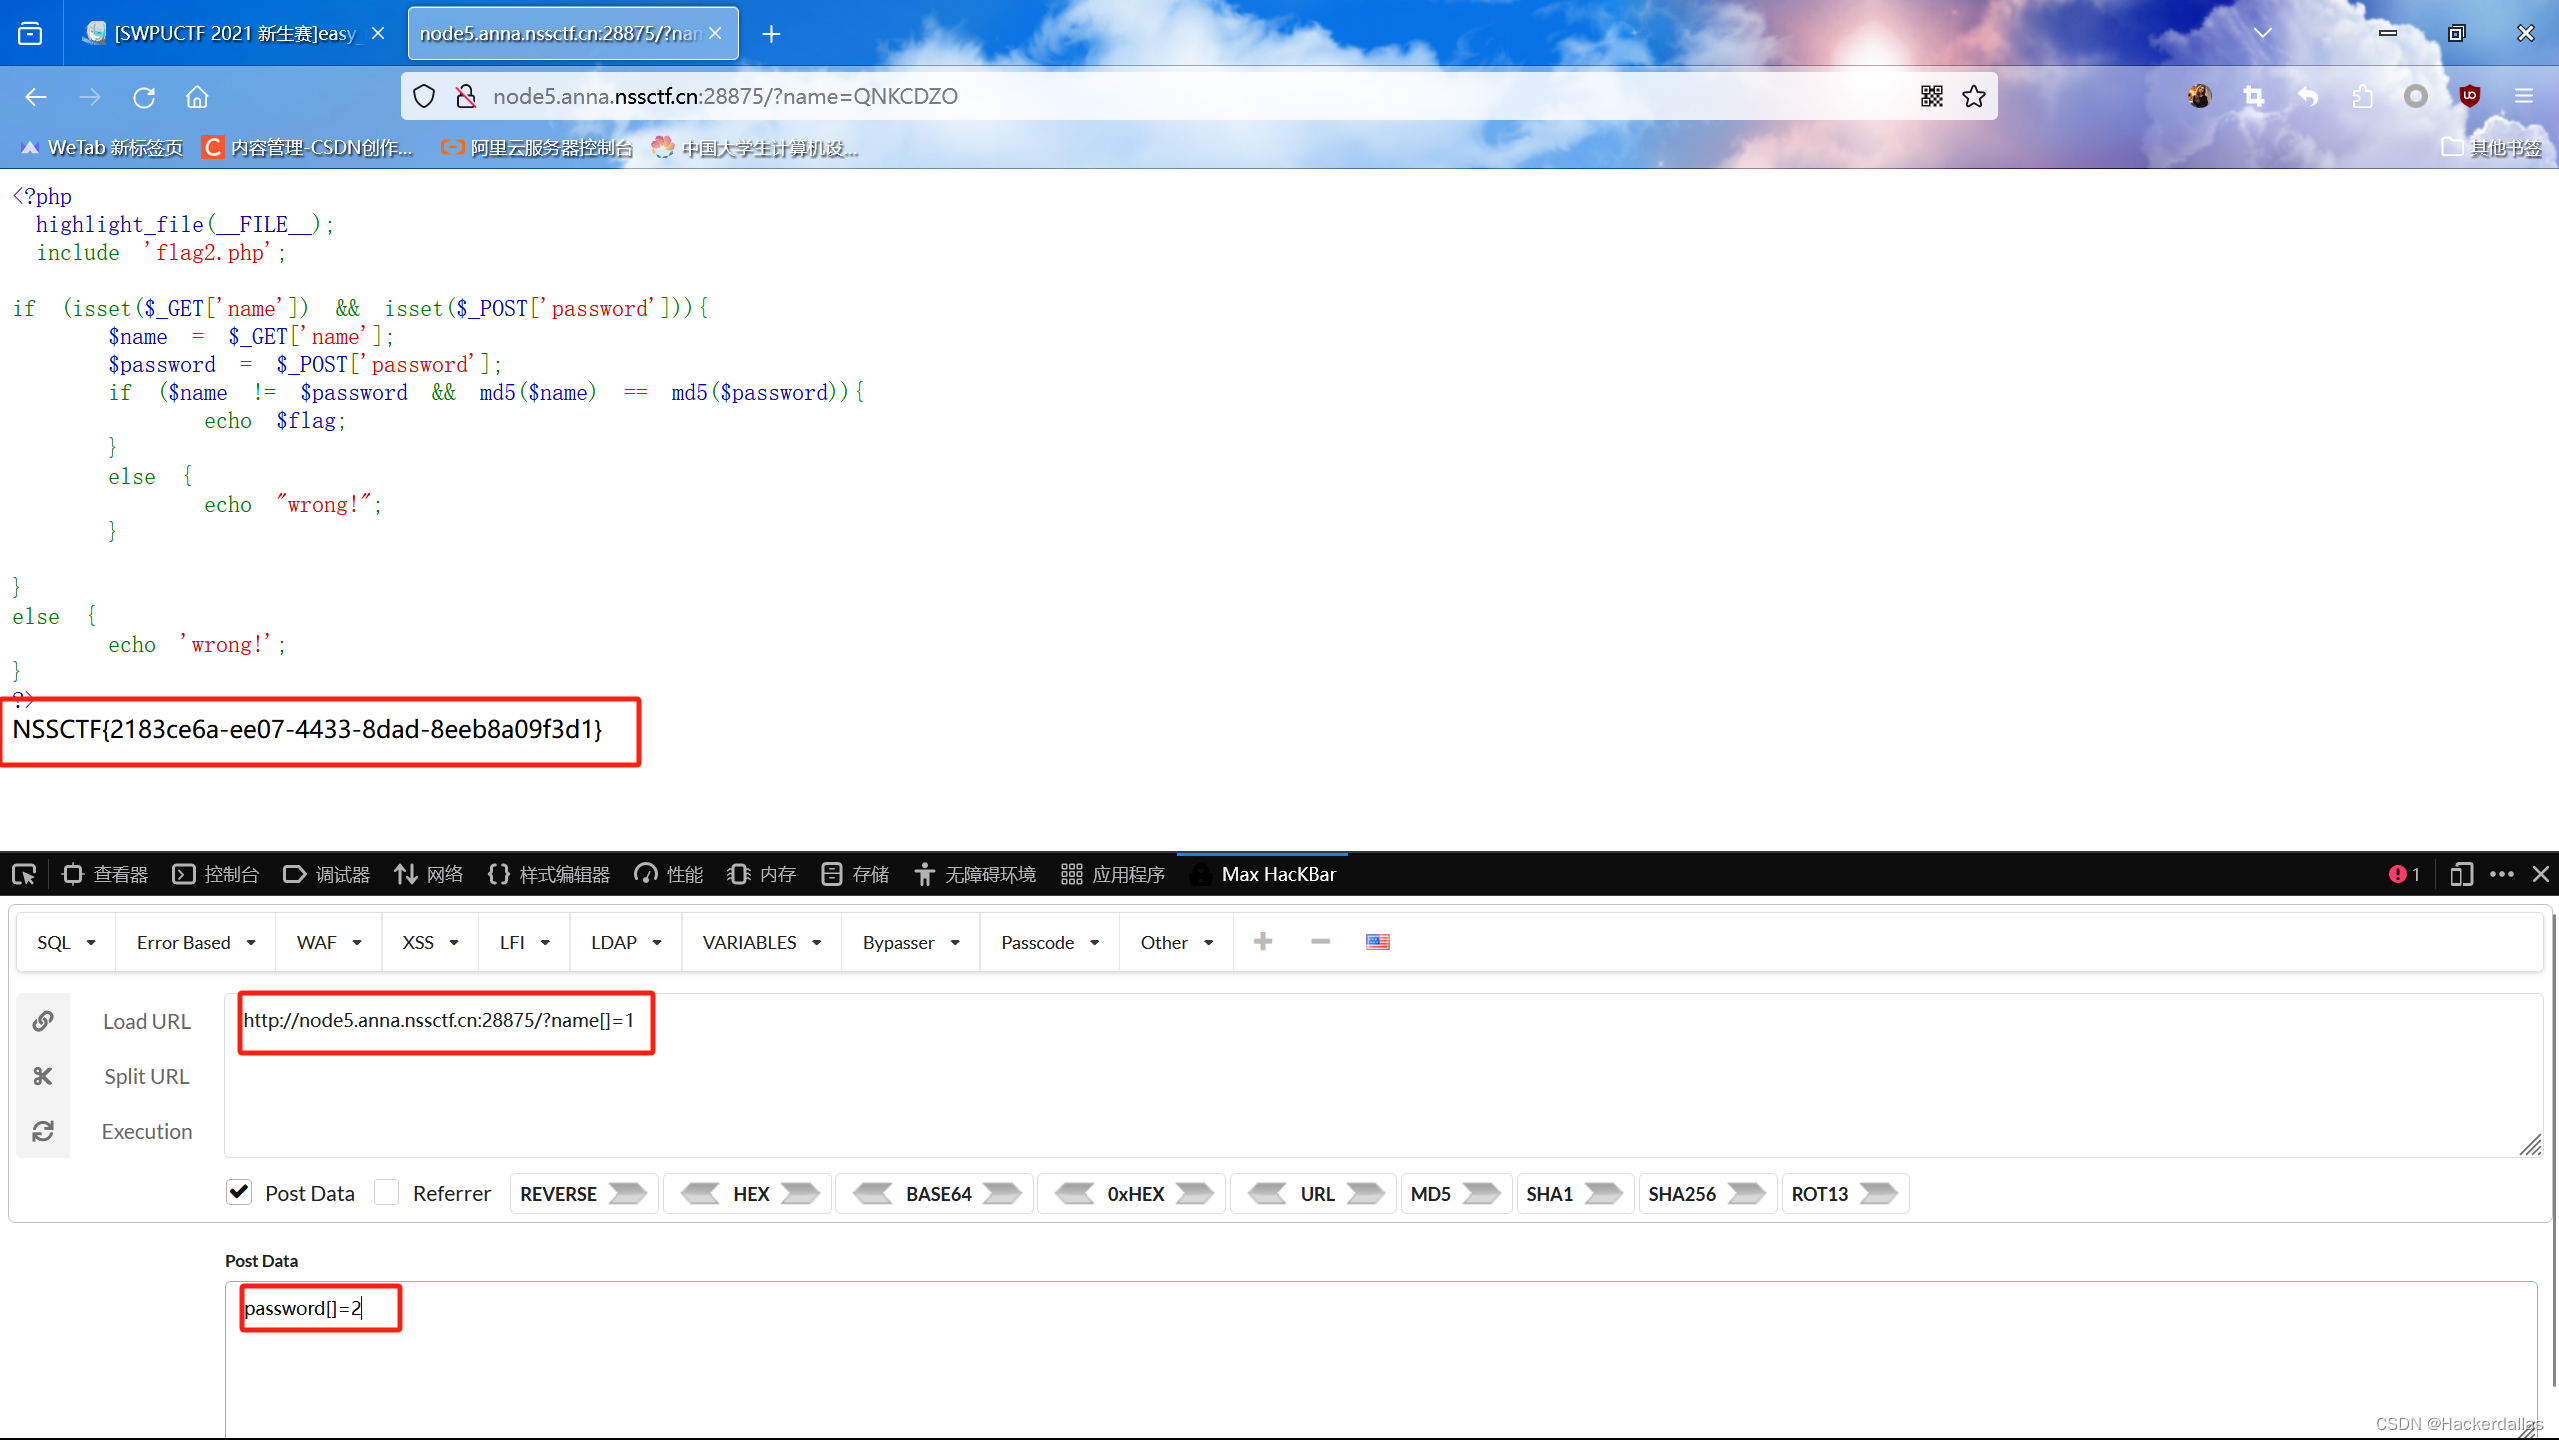Switch to the 控制台 console tab
Viewport: 2559px width, 1440px height.
pyautogui.click(x=229, y=874)
